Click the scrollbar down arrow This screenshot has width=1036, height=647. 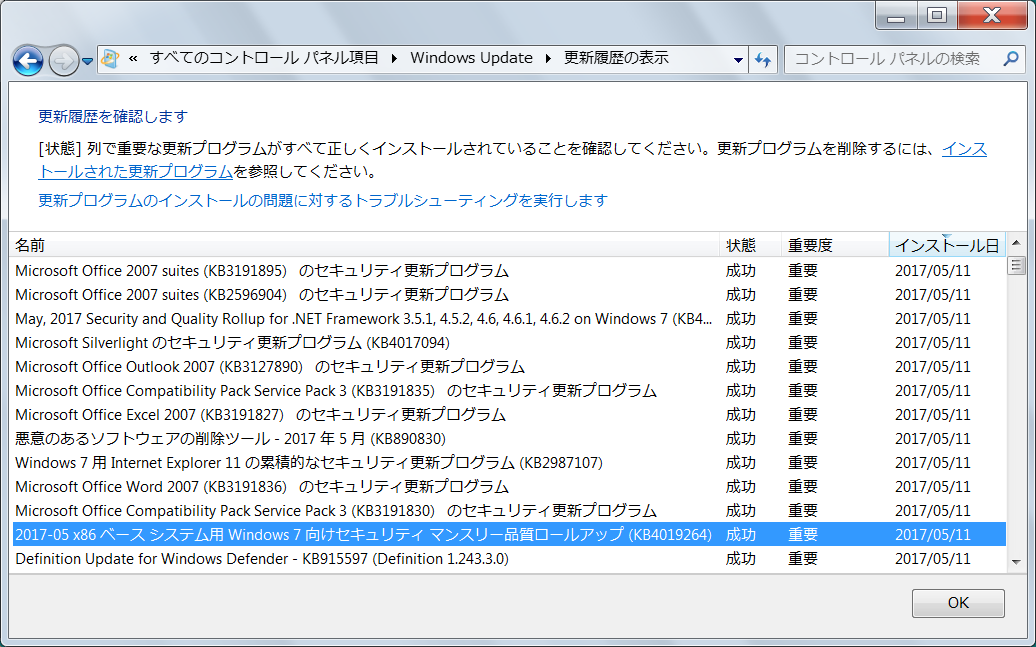pyautogui.click(x=1016, y=562)
